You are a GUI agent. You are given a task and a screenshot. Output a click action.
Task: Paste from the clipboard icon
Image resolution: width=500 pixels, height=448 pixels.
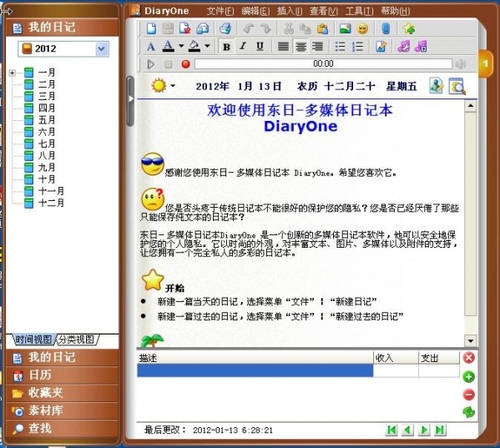pos(322,29)
